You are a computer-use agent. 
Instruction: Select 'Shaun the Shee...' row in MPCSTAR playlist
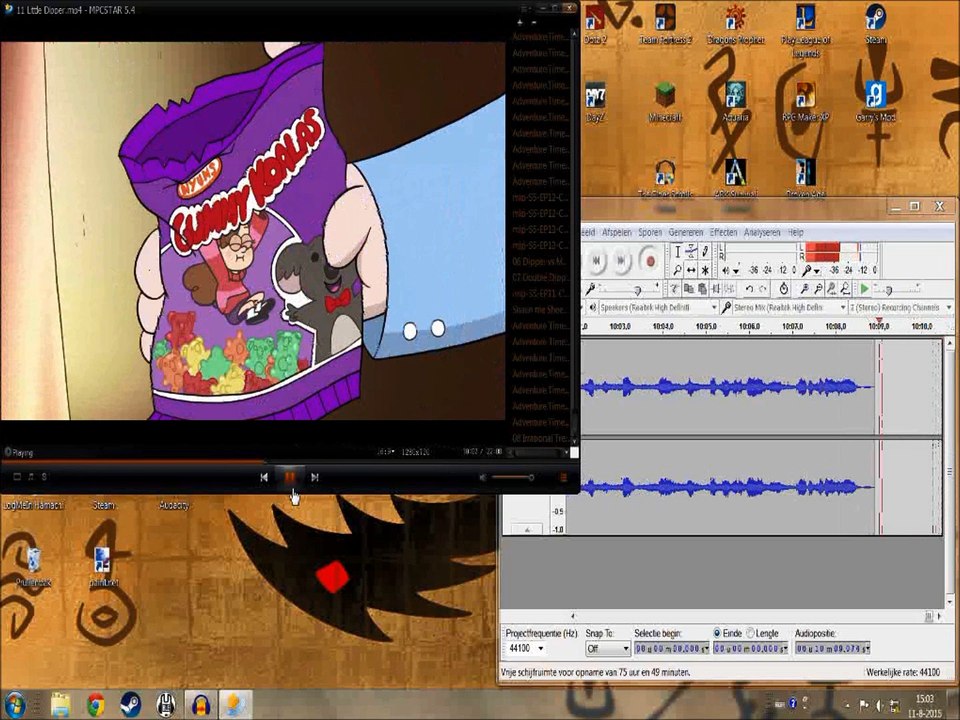tap(540, 309)
